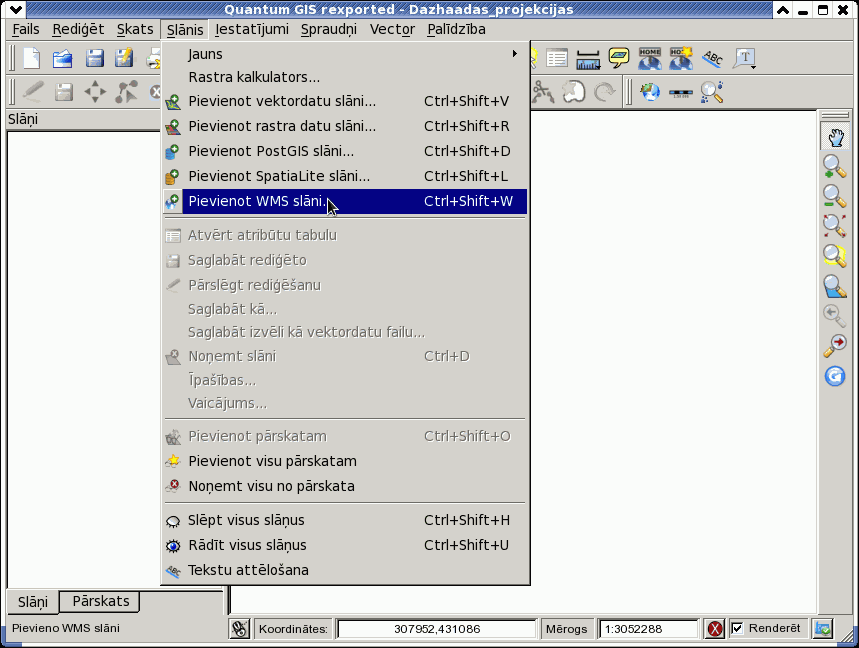Select the Node tool icon
Image resolution: width=859 pixels, height=648 pixels.
126,91
